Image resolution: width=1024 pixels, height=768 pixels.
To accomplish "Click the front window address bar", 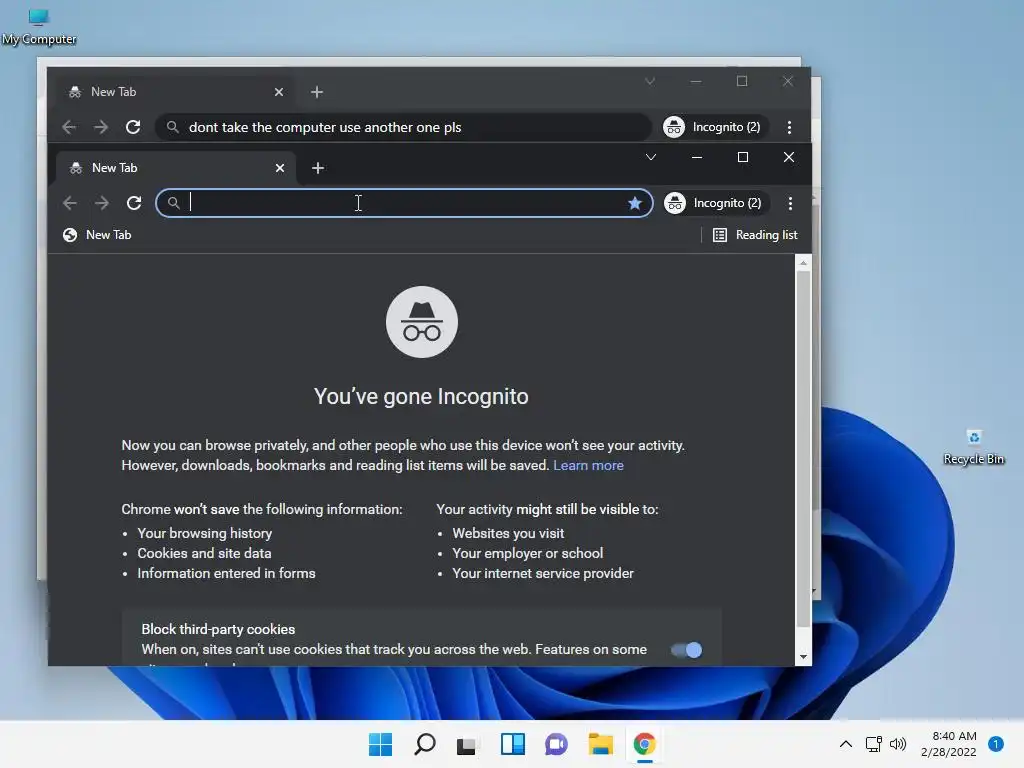I will pyautogui.click(x=404, y=203).
